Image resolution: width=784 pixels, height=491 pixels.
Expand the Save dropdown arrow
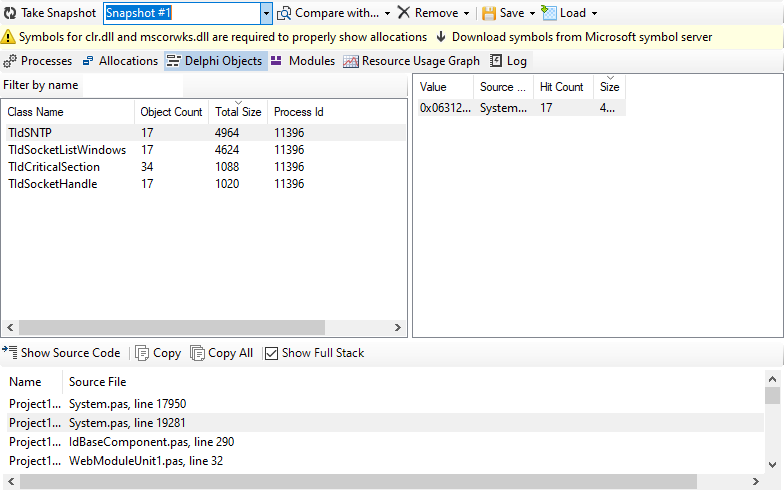pyautogui.click(x=532, y=13)
